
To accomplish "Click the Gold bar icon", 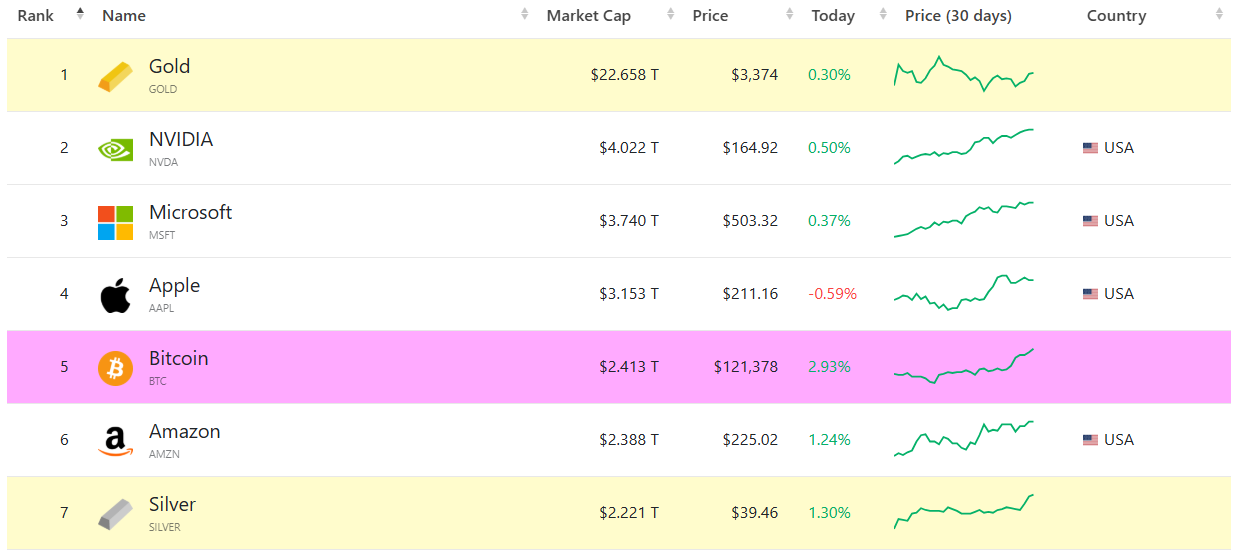I will coord(115,76).
